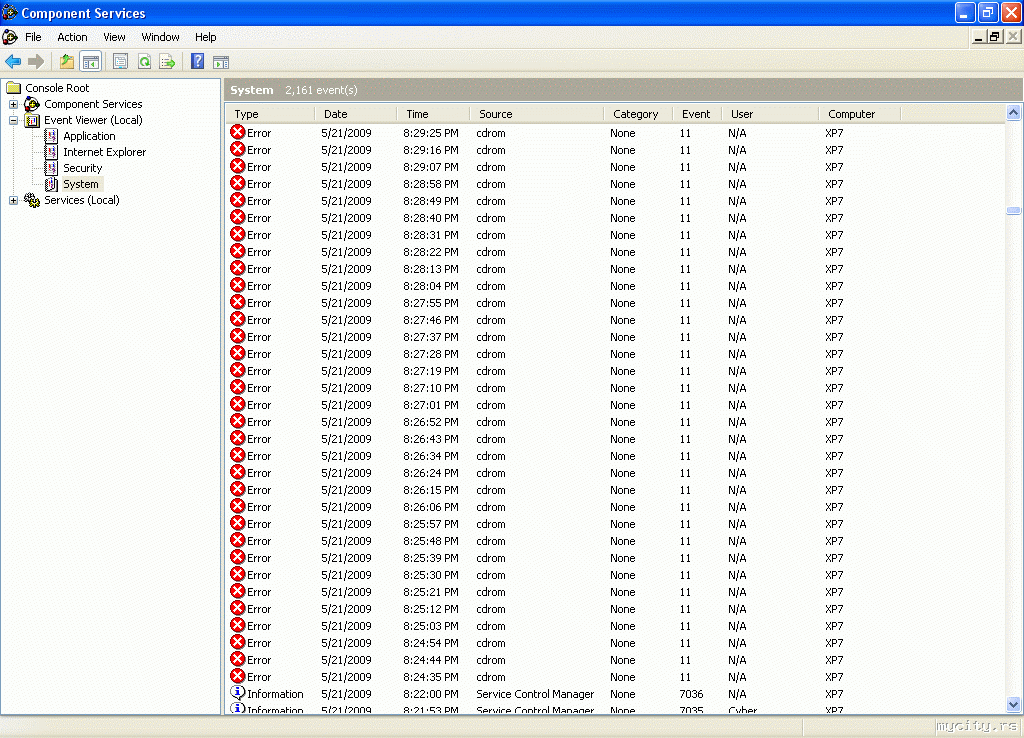This screenshot has height=738, width=1024.
Task: Expand the Component Services node
Action: point(13,104)
